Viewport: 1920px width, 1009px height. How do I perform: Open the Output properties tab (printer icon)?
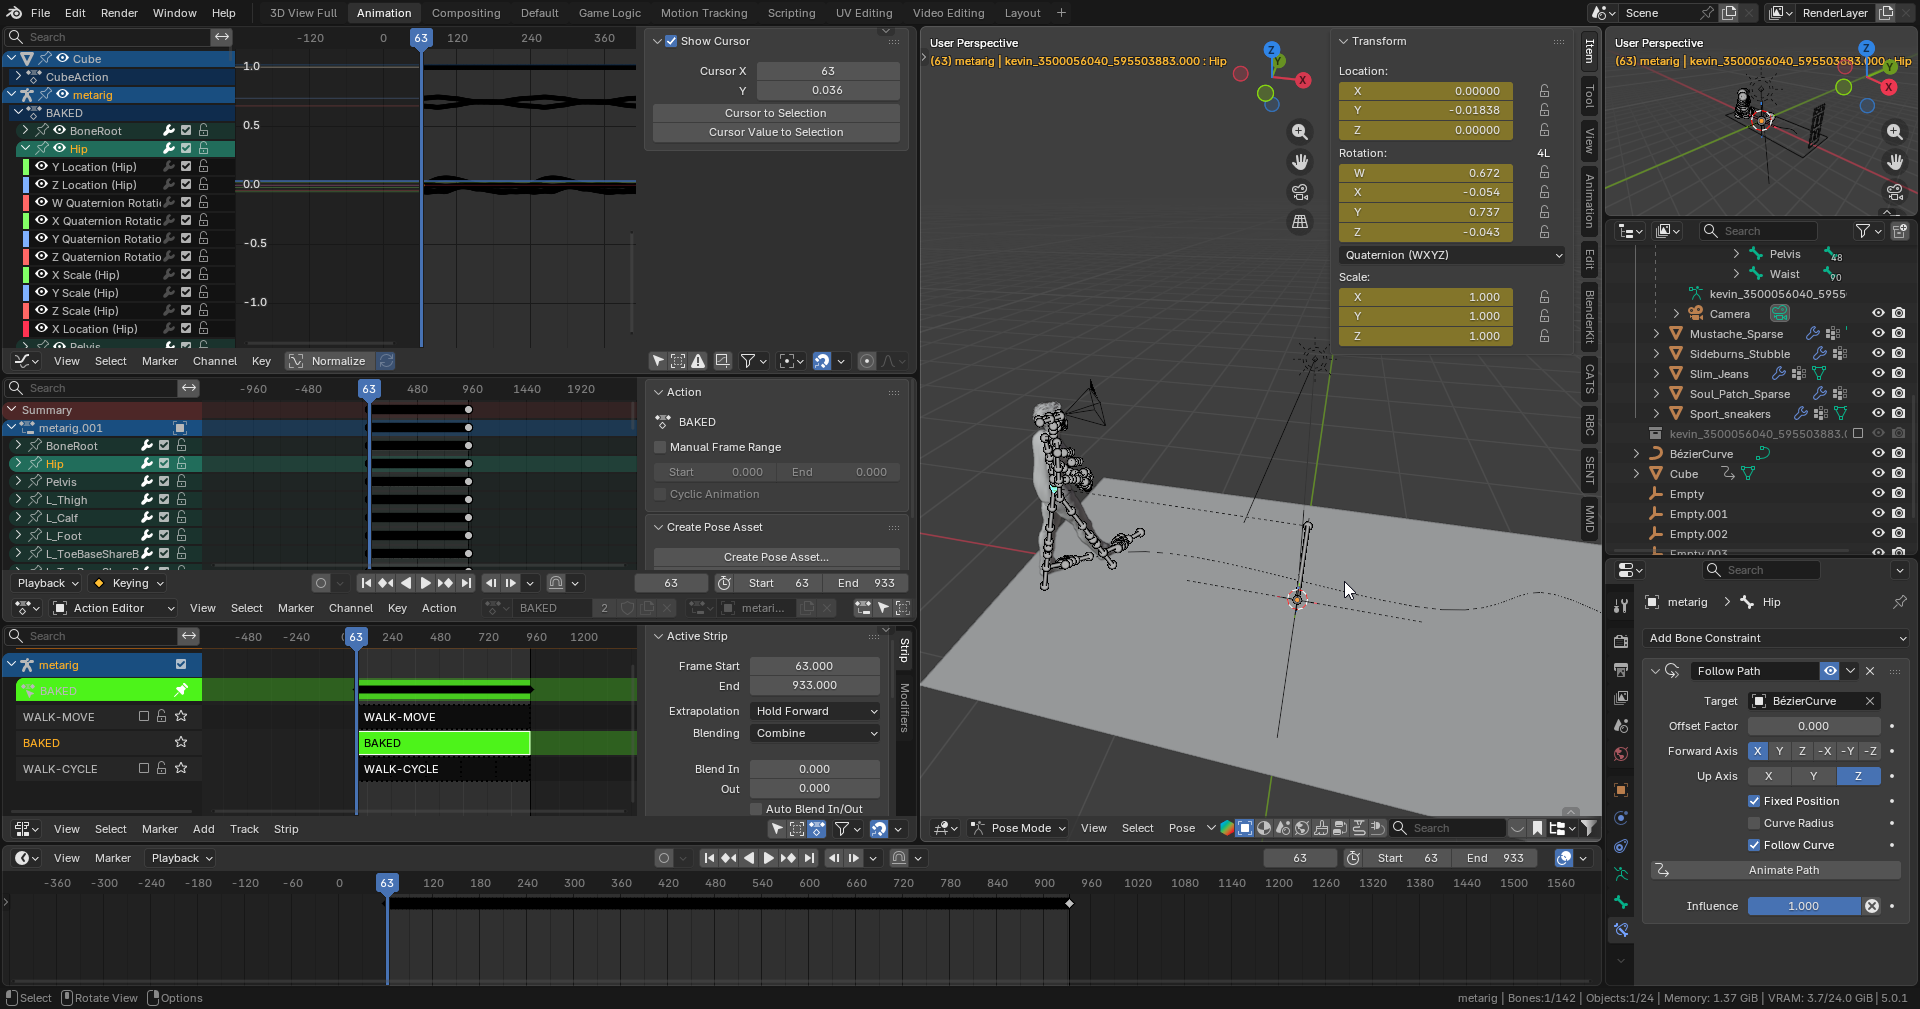point(1621,669)
